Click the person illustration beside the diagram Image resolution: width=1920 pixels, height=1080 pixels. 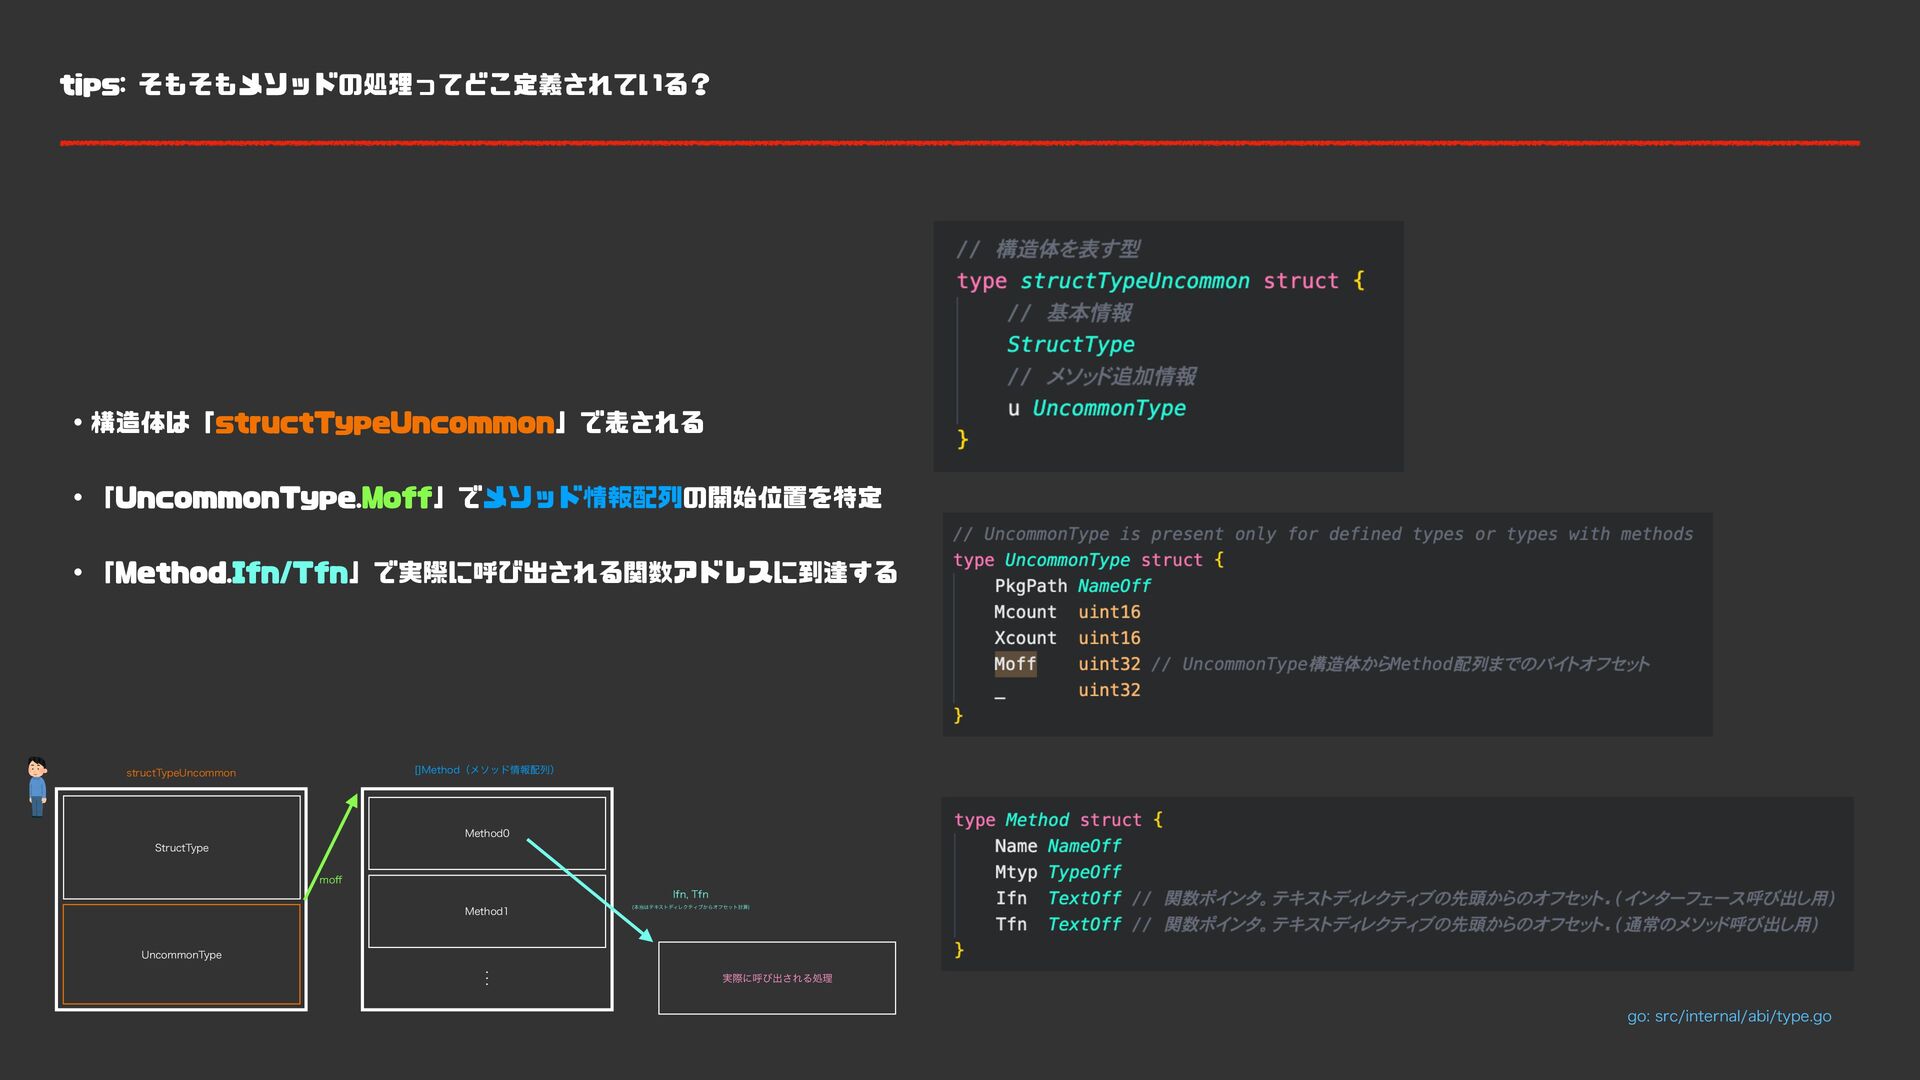point(37,787)
